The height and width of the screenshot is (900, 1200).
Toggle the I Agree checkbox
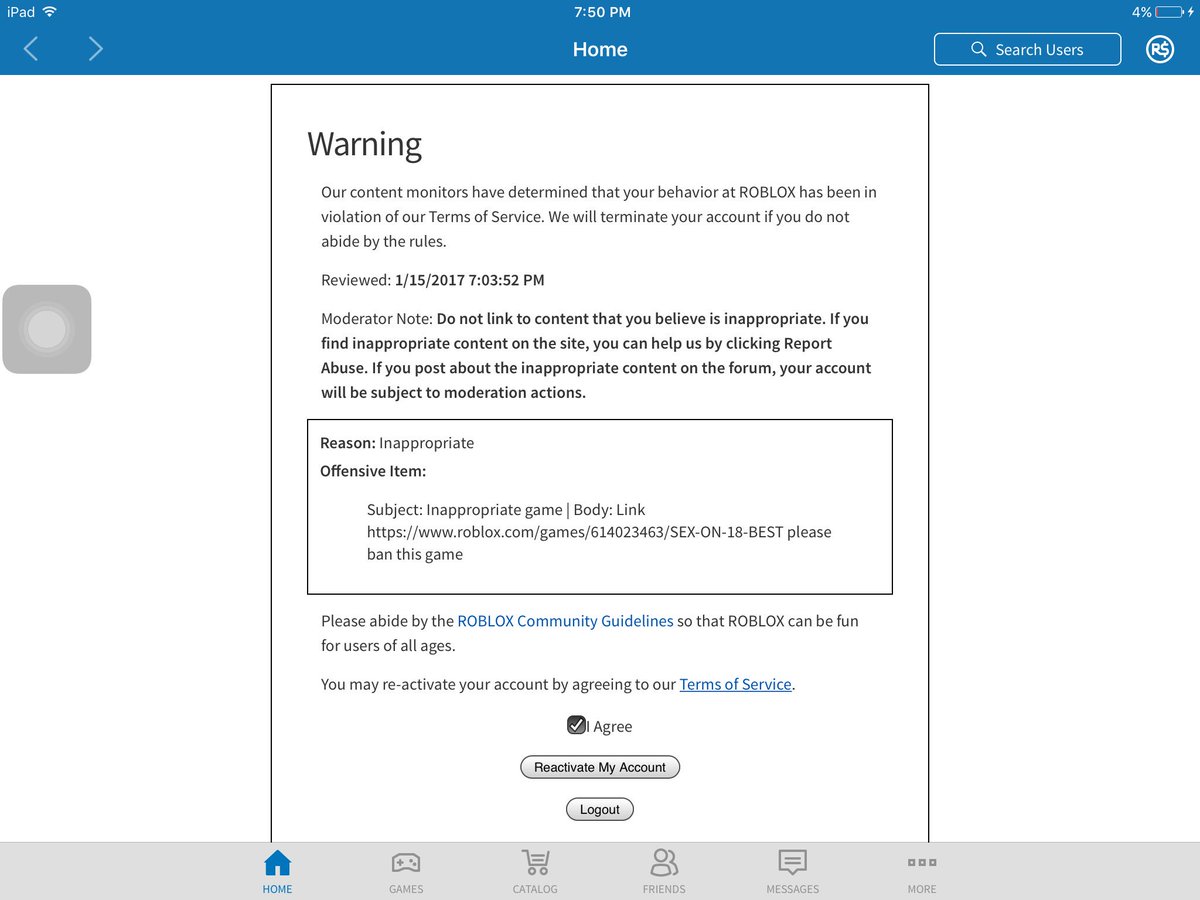576,725
